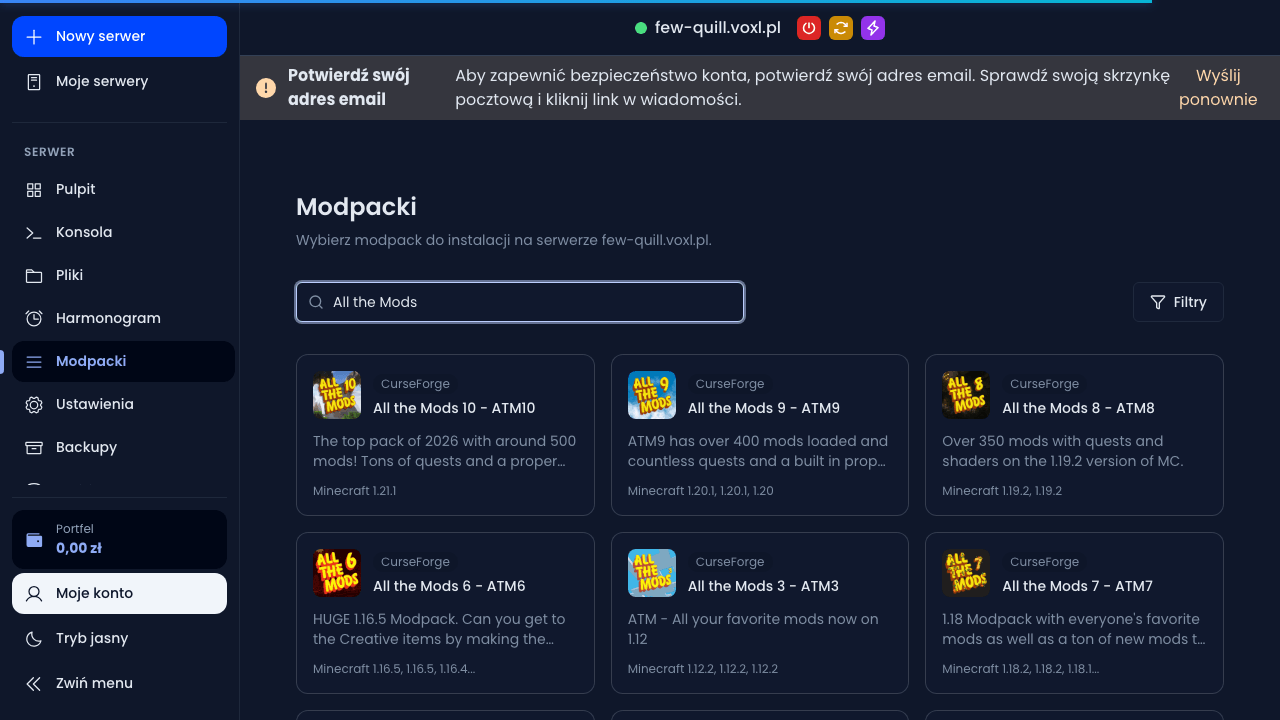Open the Pulpit menu item
This screenshot has width=1280, height=720.
coord(123,190)
